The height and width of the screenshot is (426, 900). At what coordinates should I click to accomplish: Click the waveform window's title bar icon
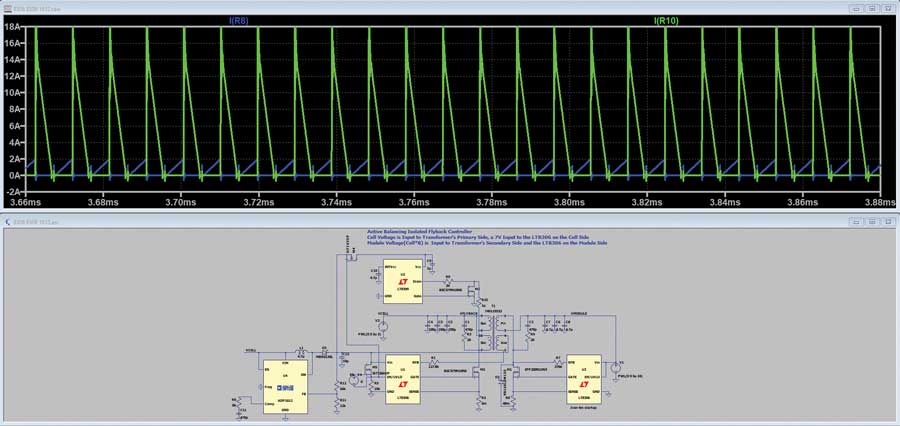(x=7, y=7)
